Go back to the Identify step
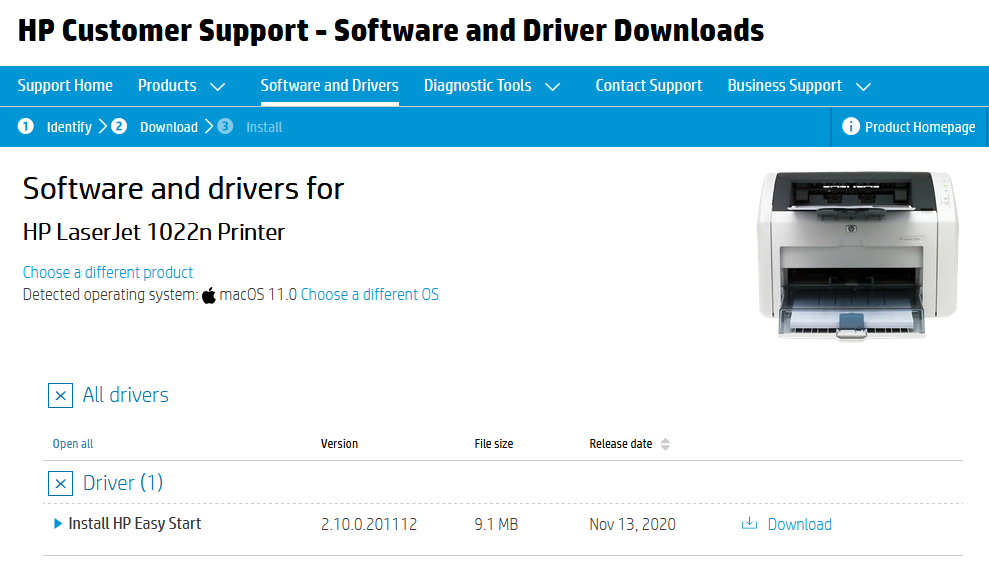 click(x=69, y=127)
